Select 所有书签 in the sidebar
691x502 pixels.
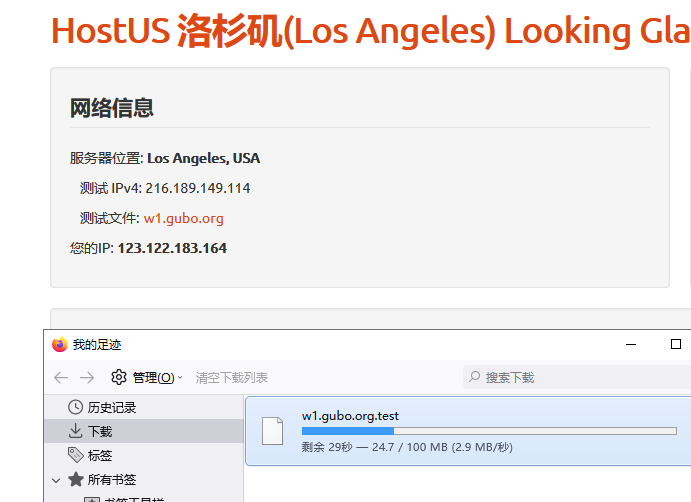144,479
